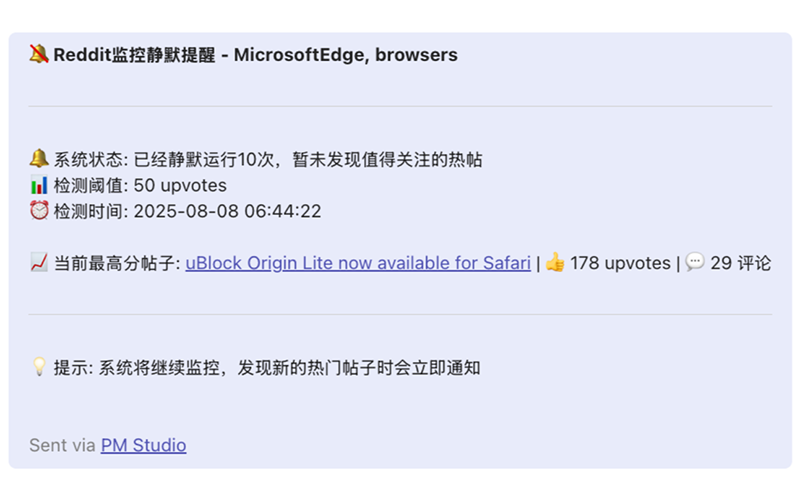The image size is (800, 500).
Task: Click the timestamp 2025-08-08 06:44:22
Action: pos(228,211)
